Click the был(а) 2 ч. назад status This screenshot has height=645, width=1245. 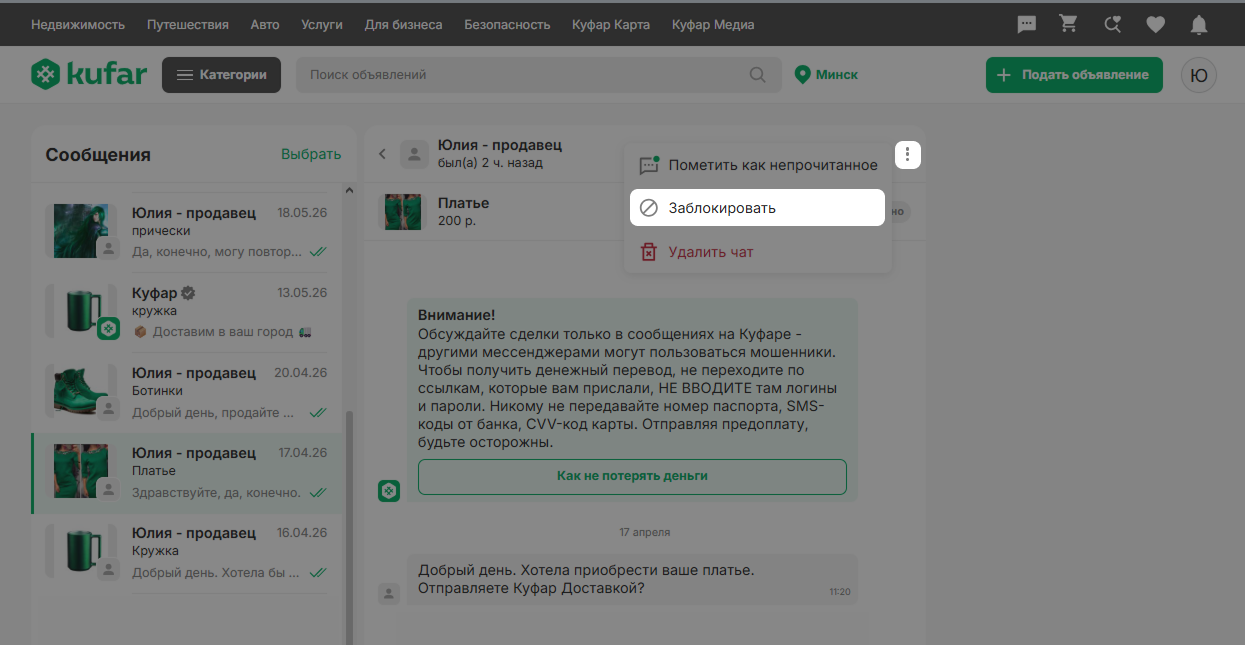click(490, 162)
